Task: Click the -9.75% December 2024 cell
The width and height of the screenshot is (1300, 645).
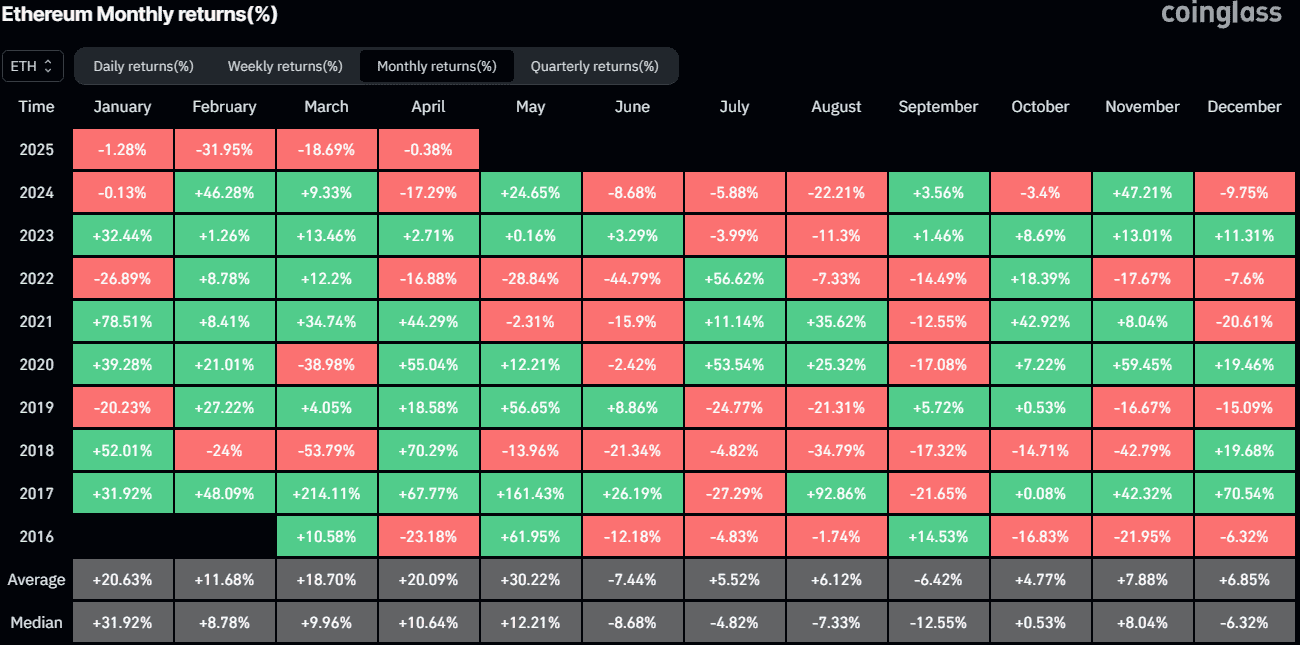Action: 1244,192
